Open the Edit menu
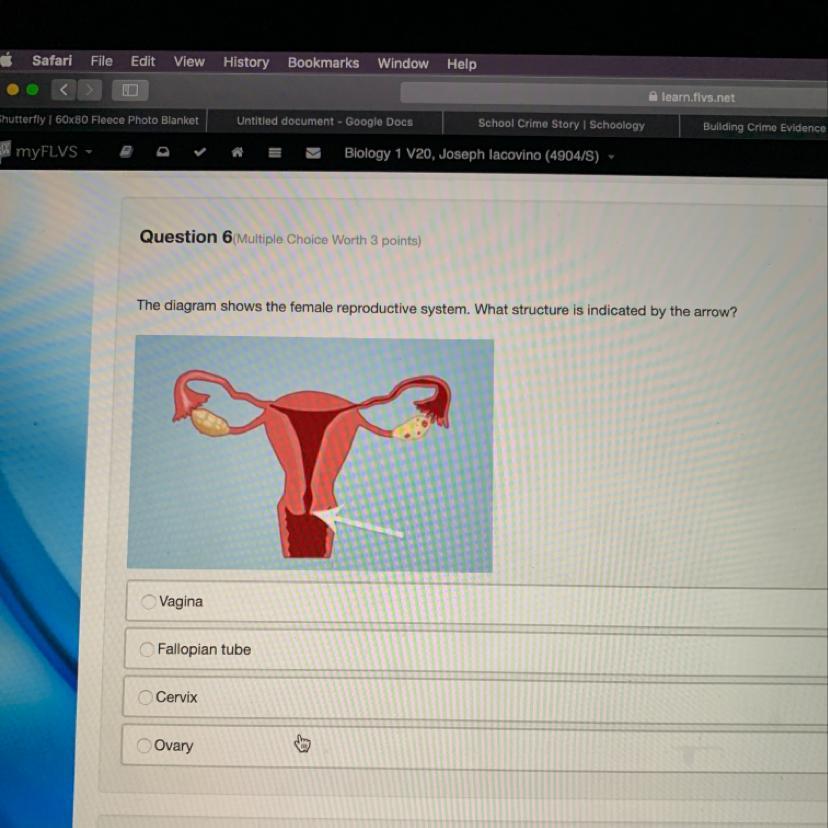This screenshot has width=828, height=828. coord(143,61)
